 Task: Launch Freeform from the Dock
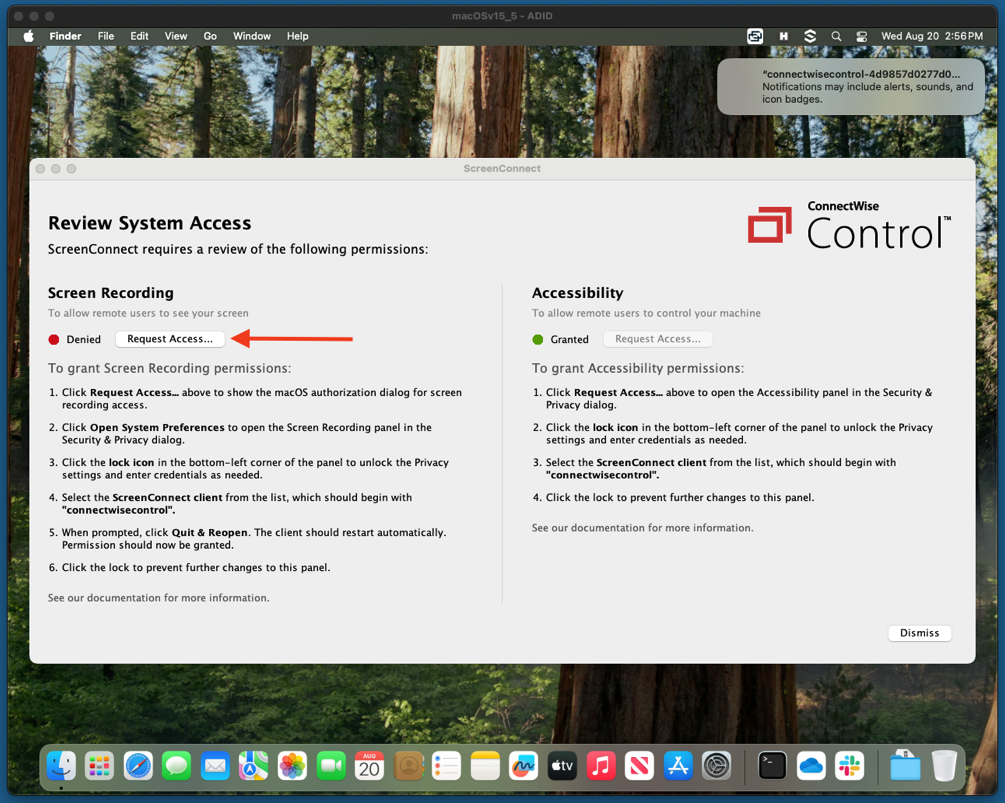[x=524, y=766]
